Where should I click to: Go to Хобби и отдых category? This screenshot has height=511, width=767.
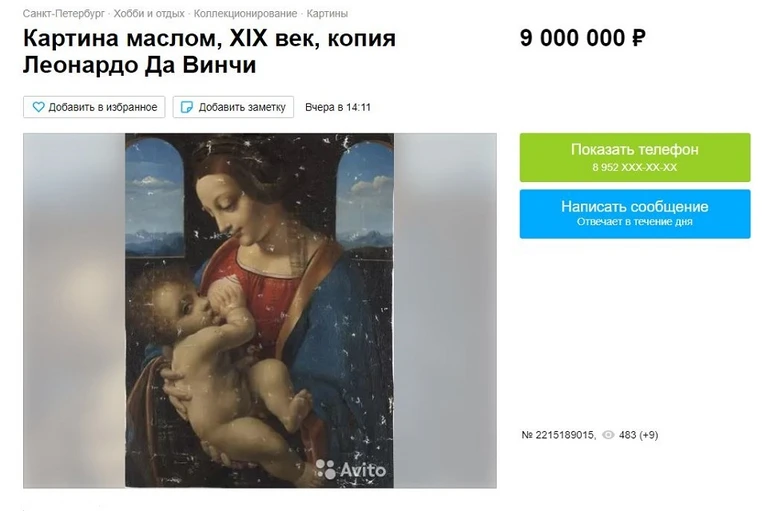coord(149,14)
